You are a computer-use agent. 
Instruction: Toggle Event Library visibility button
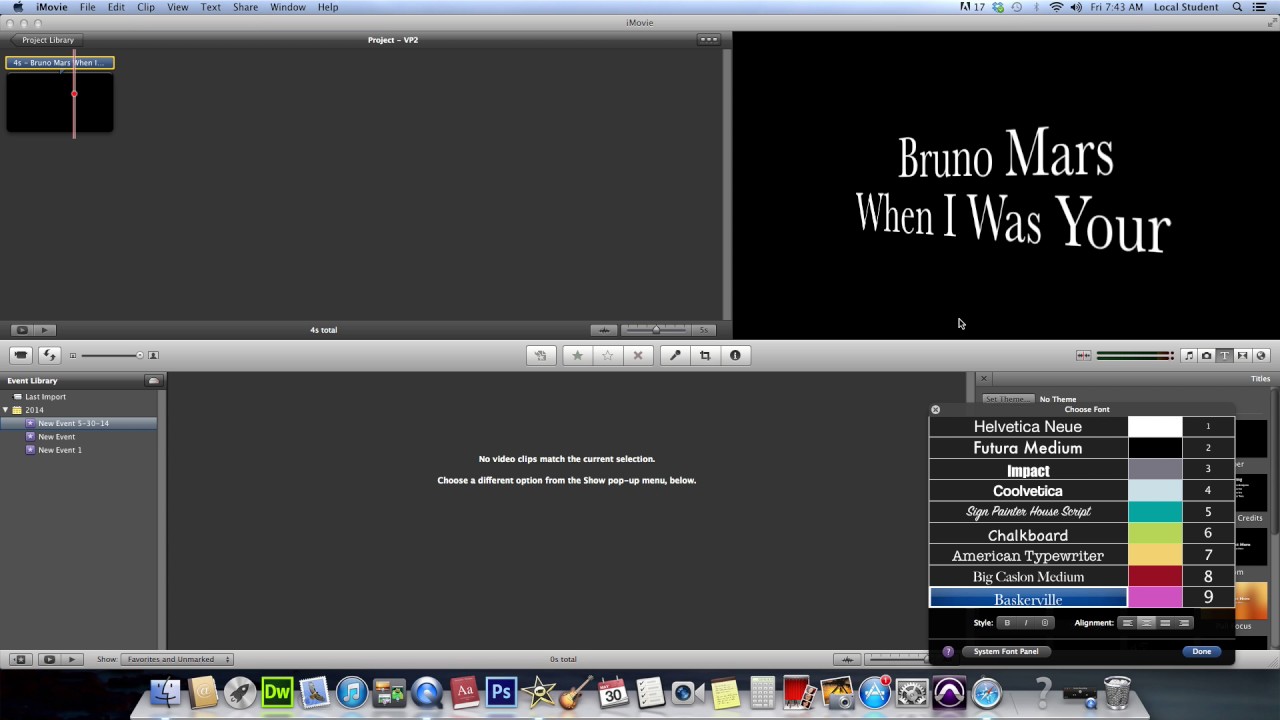click(x=19, y=659)
